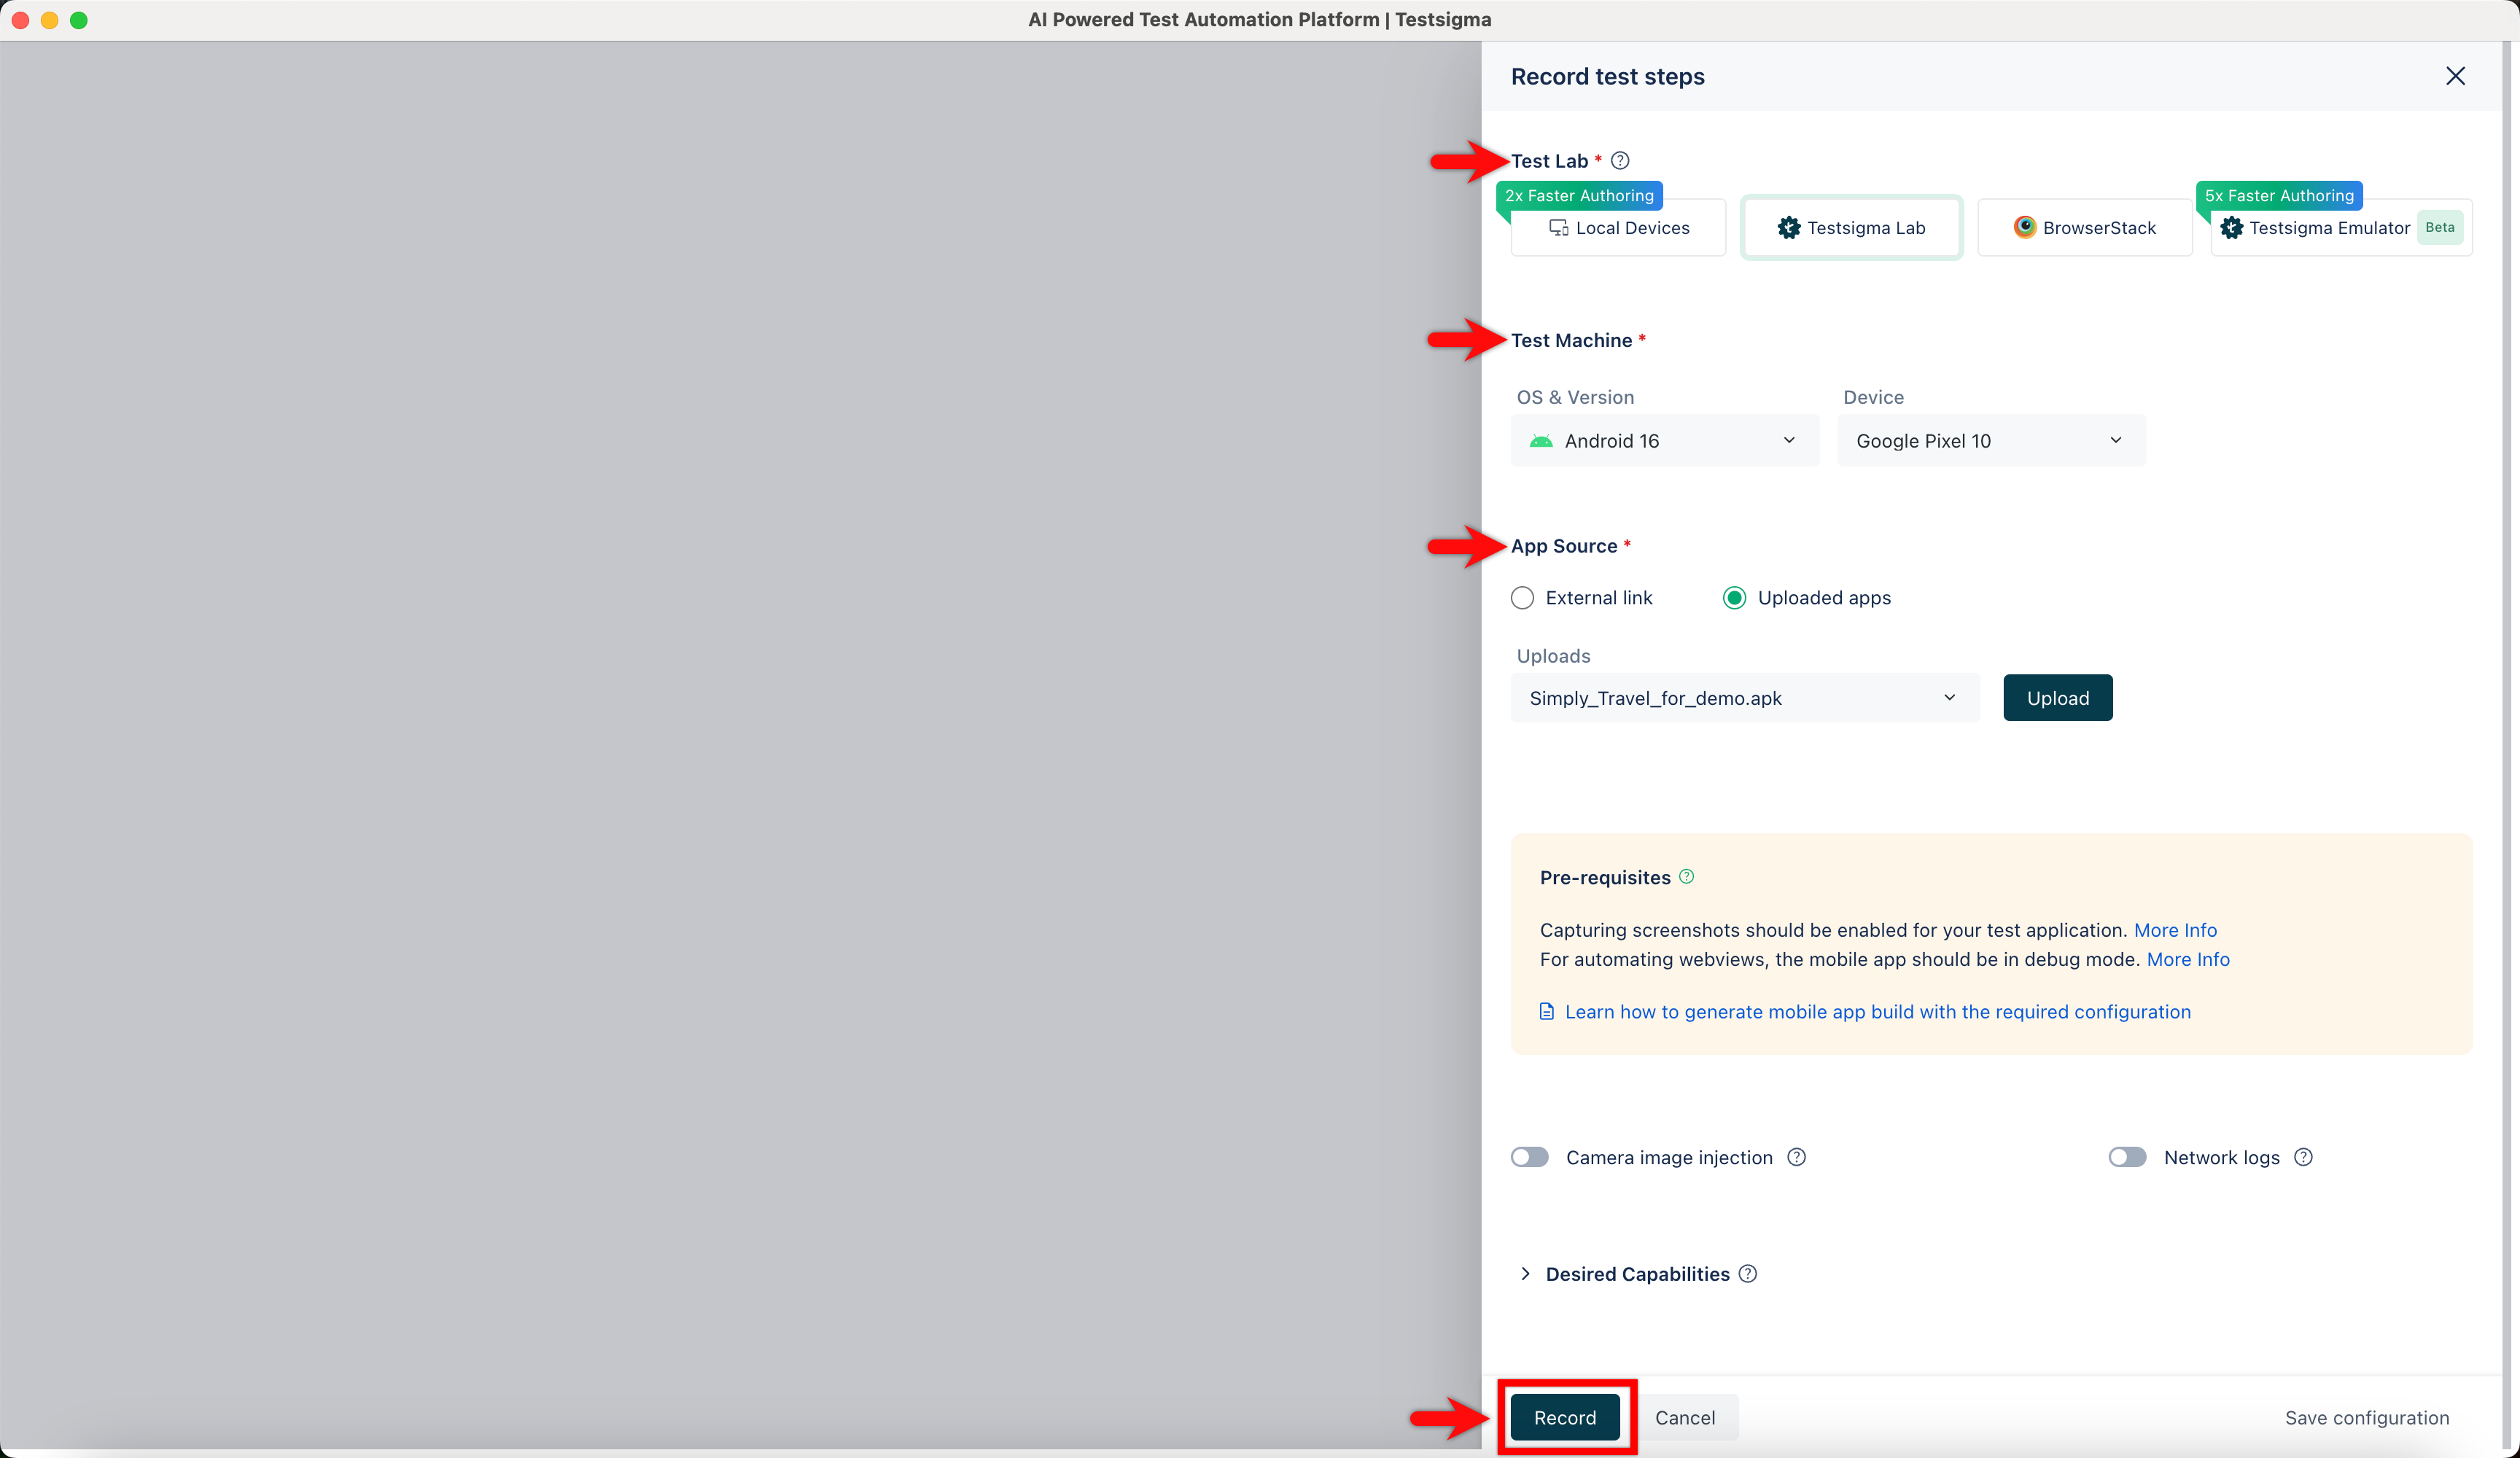Click the Pre-requisites info icon

tap(1687, 877)
